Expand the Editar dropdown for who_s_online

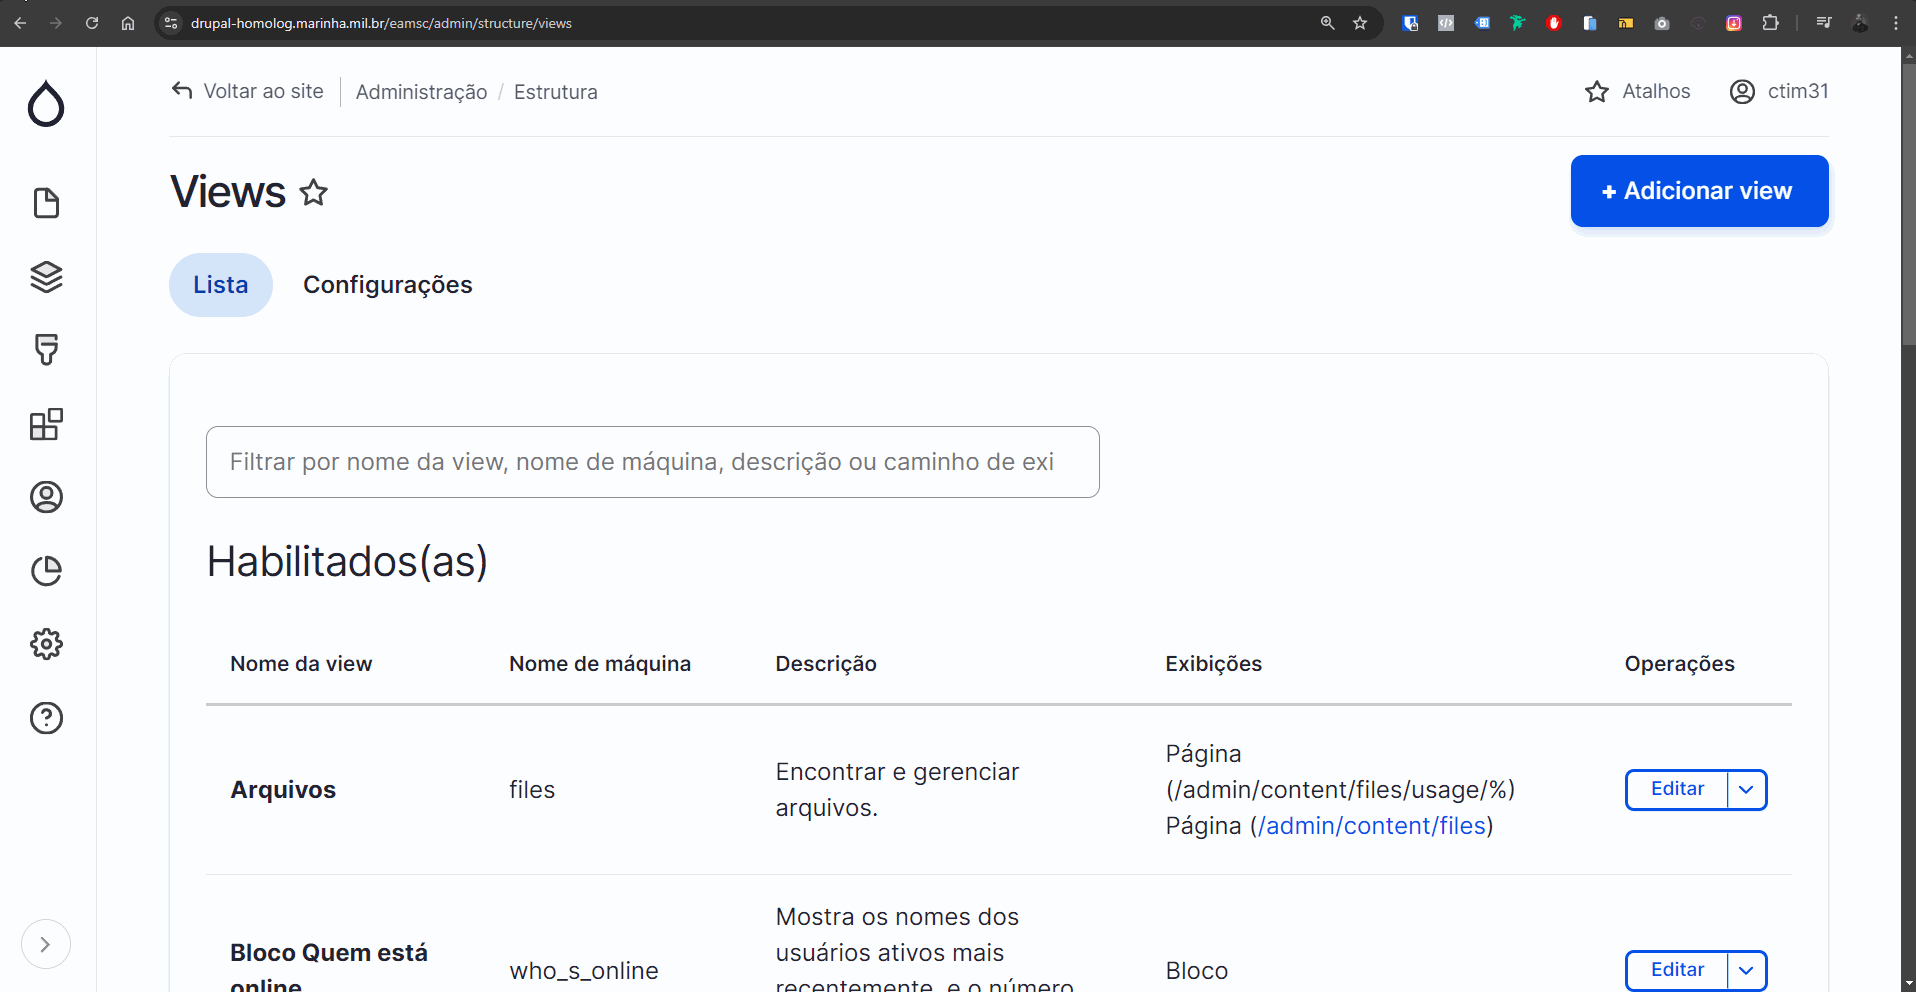pos(1747,970)
